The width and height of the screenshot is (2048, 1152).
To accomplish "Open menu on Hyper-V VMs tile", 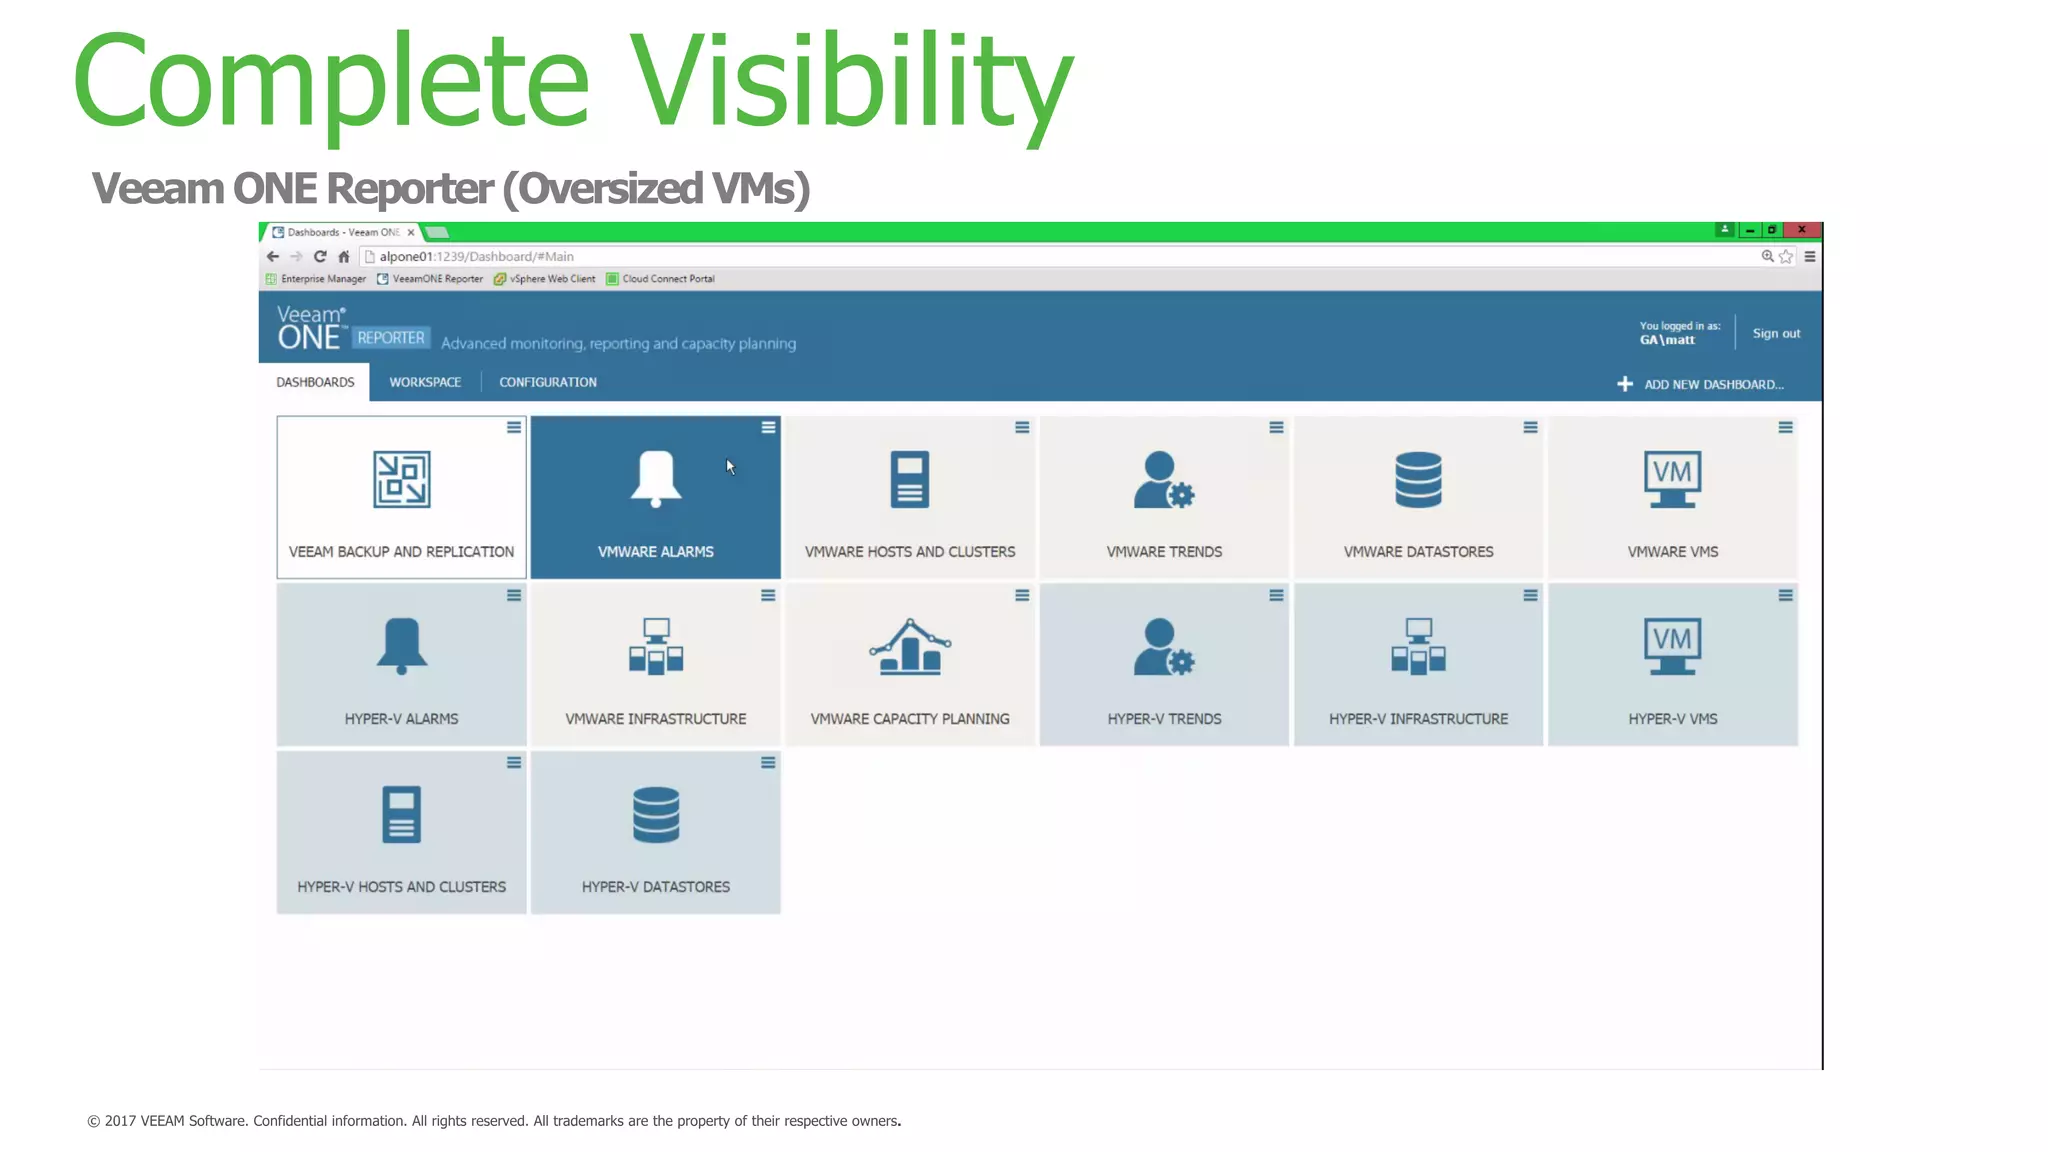I will (1785, 596).
